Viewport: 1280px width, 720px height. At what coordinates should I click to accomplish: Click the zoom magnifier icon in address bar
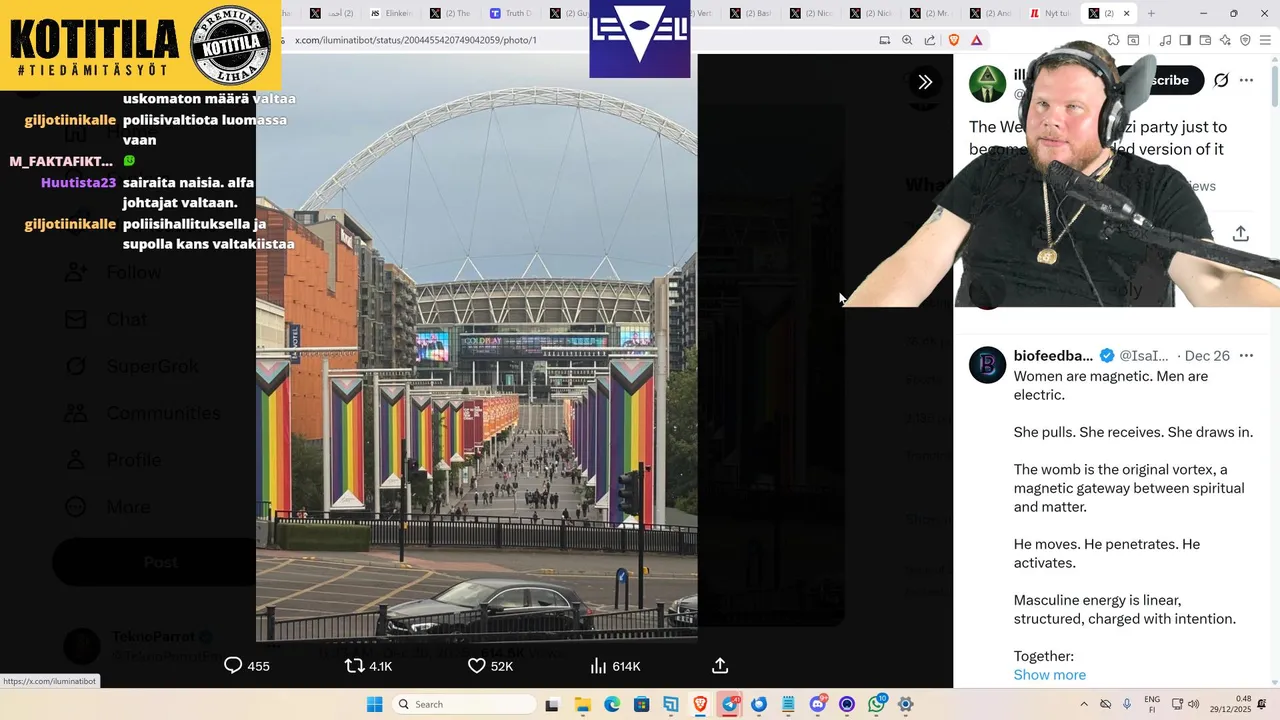pos(907,40)
